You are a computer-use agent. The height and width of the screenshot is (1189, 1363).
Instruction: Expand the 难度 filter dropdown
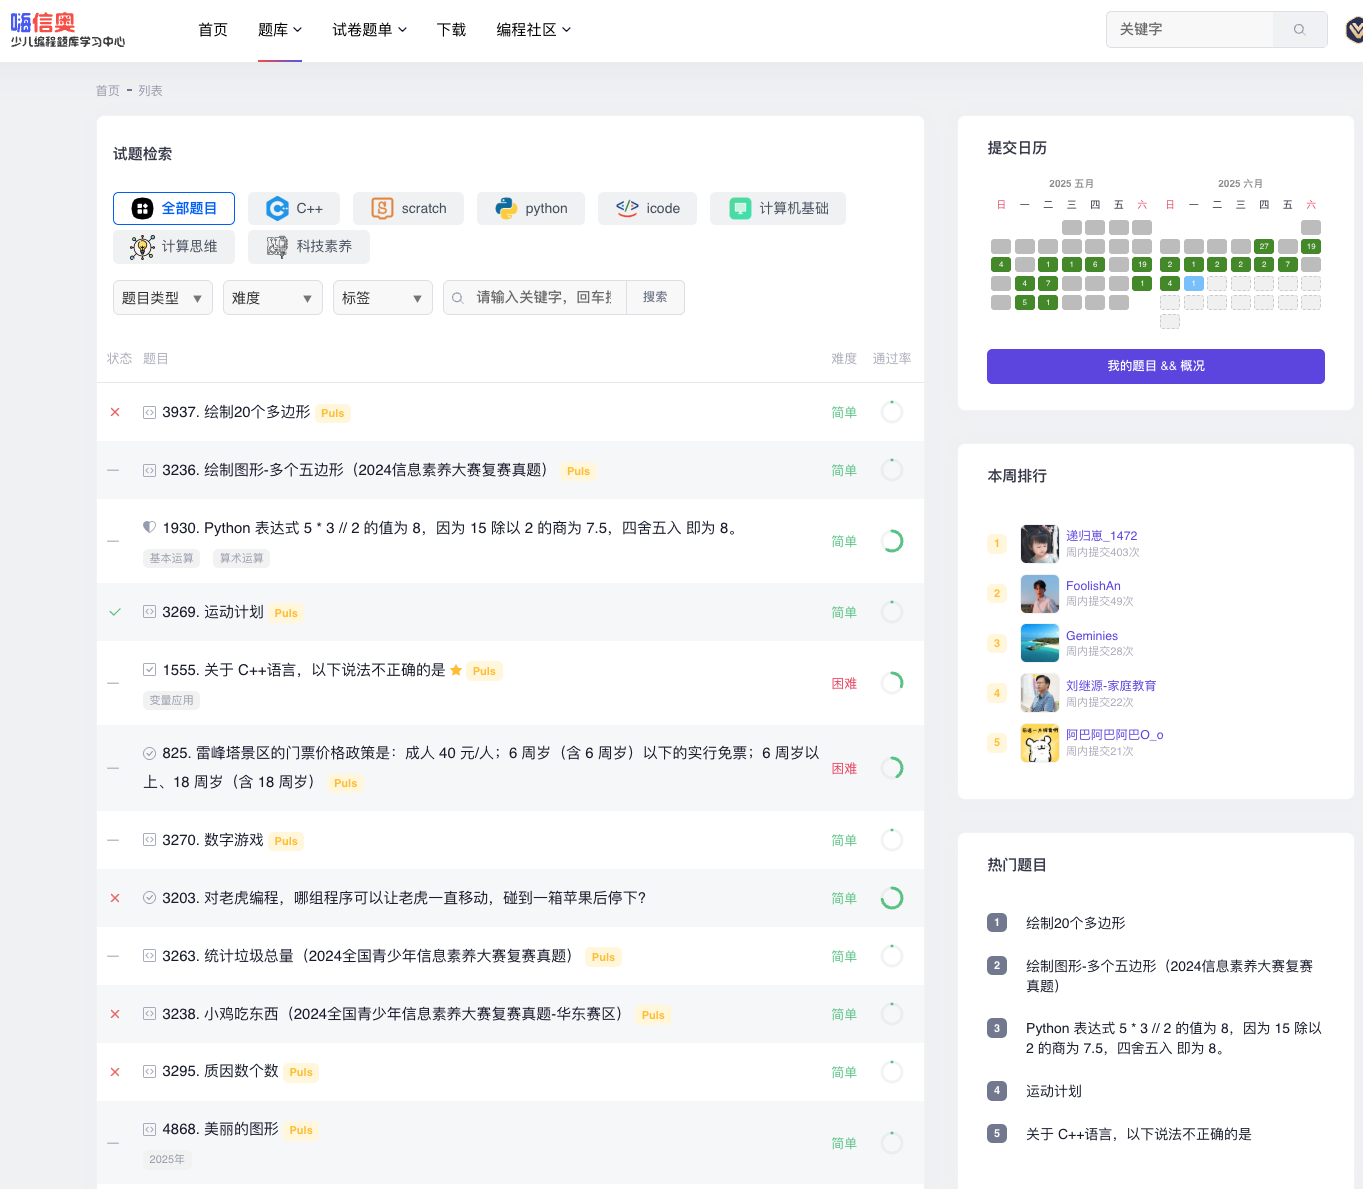pos(272,297)
